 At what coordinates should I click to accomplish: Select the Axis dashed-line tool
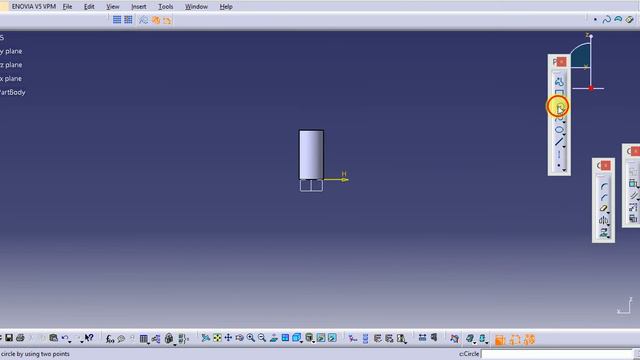coord(558,154)
